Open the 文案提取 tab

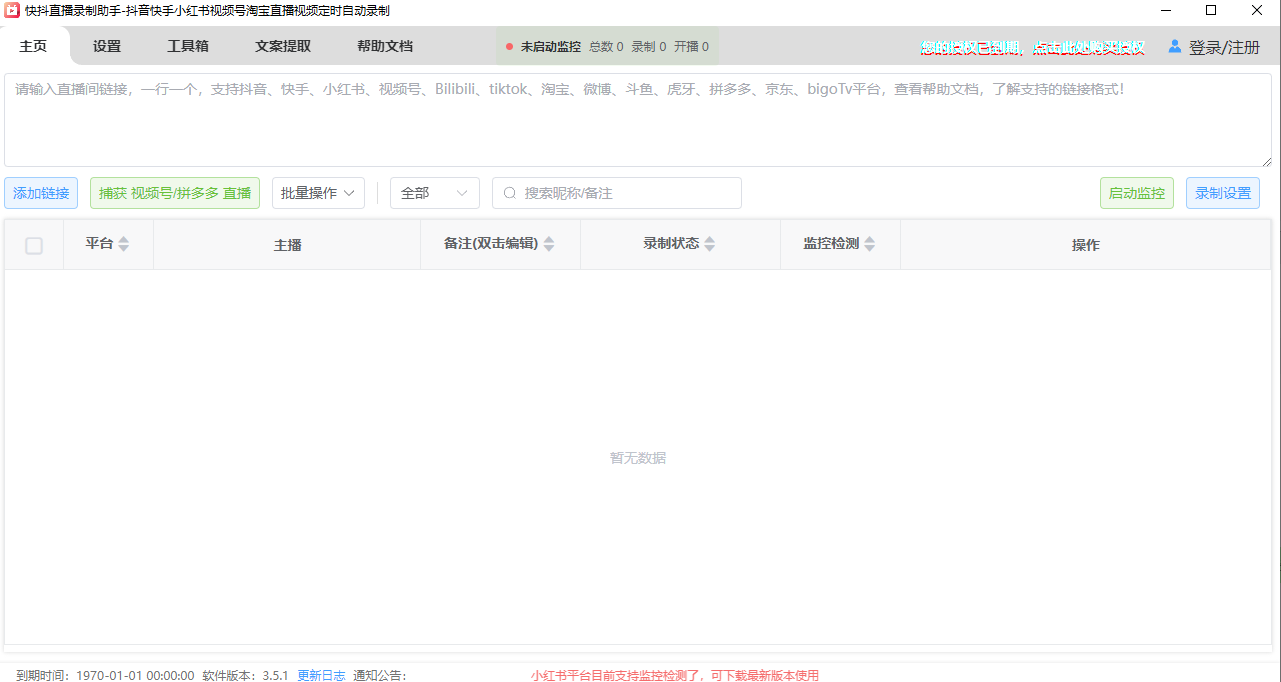pos(283,46)
